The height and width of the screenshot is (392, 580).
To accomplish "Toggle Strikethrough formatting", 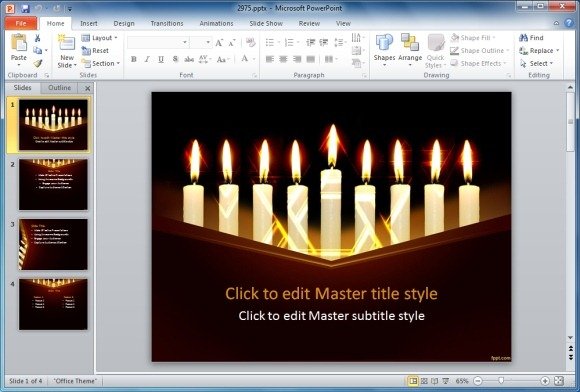I will (x=189, y=59).
